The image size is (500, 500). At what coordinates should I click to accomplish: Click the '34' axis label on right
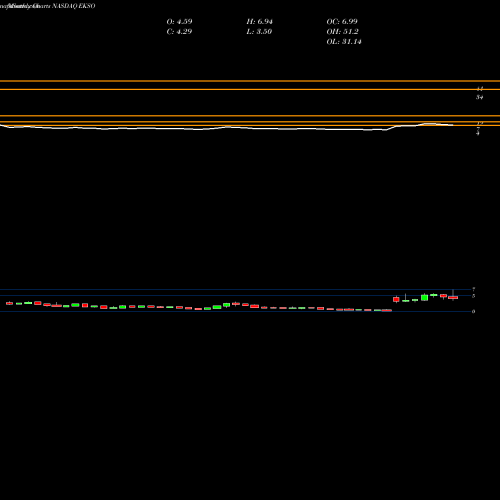coord(479,97)
